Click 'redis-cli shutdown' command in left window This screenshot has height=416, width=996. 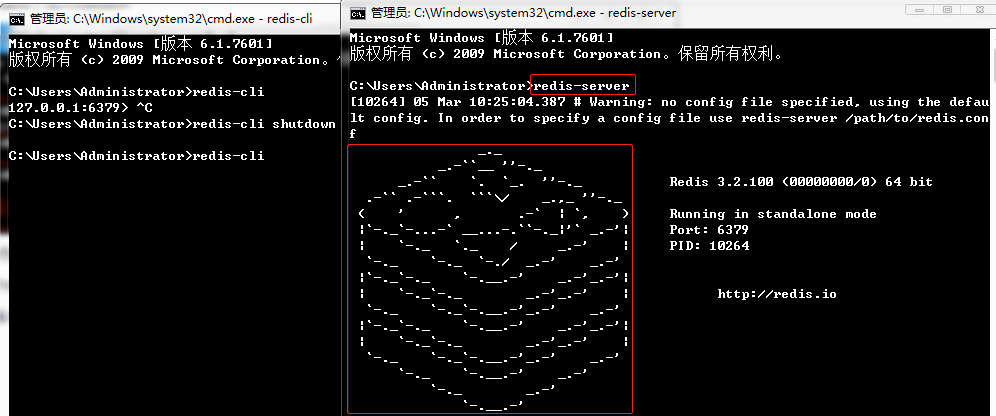click(264, 124)
